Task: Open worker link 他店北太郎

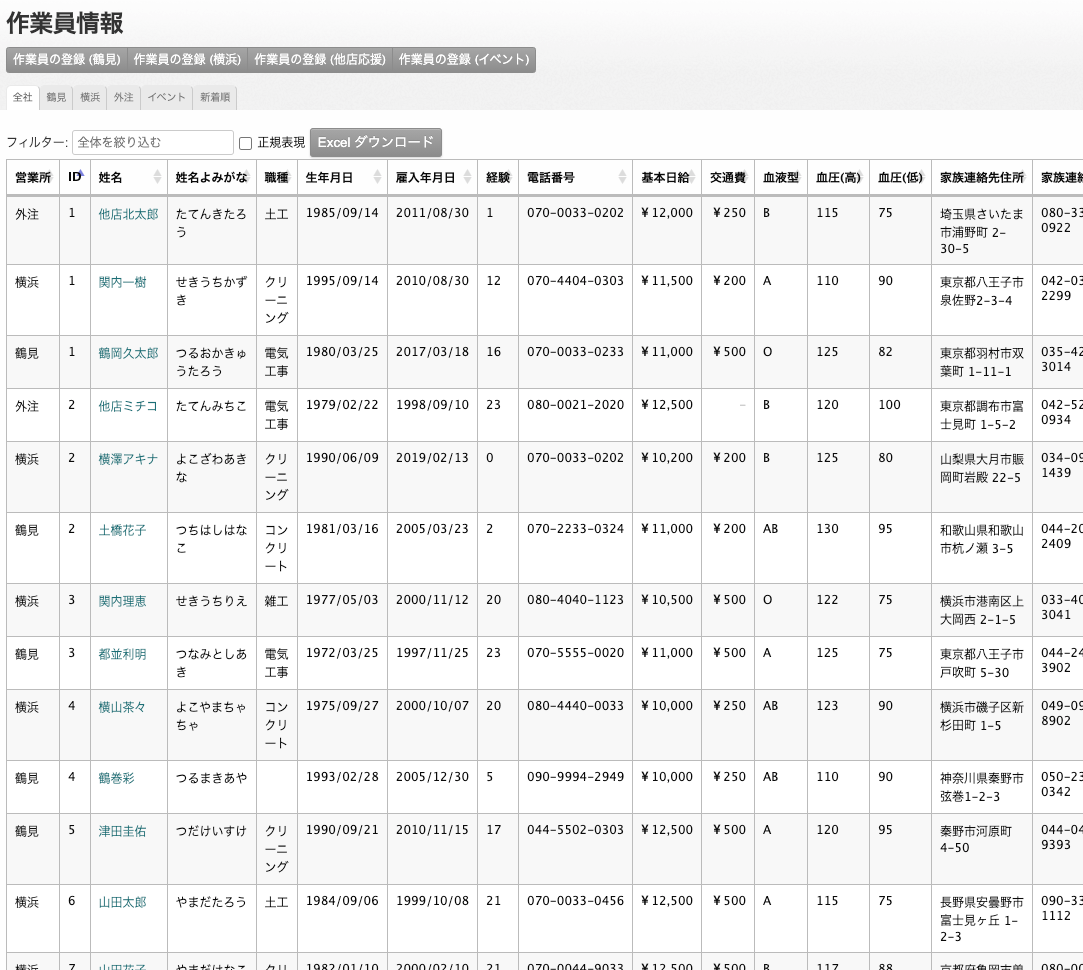Action: pos(128,214)
